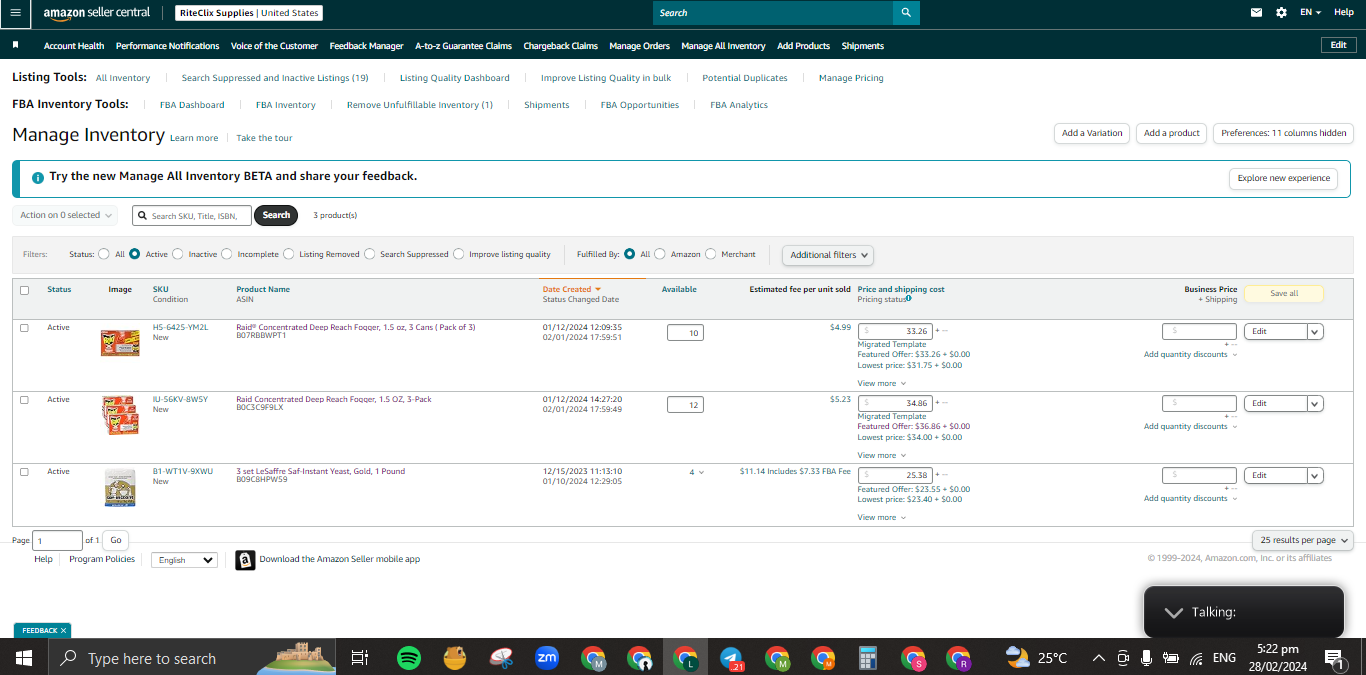Expand the Additional filters dropdown

tap(828, 255)
